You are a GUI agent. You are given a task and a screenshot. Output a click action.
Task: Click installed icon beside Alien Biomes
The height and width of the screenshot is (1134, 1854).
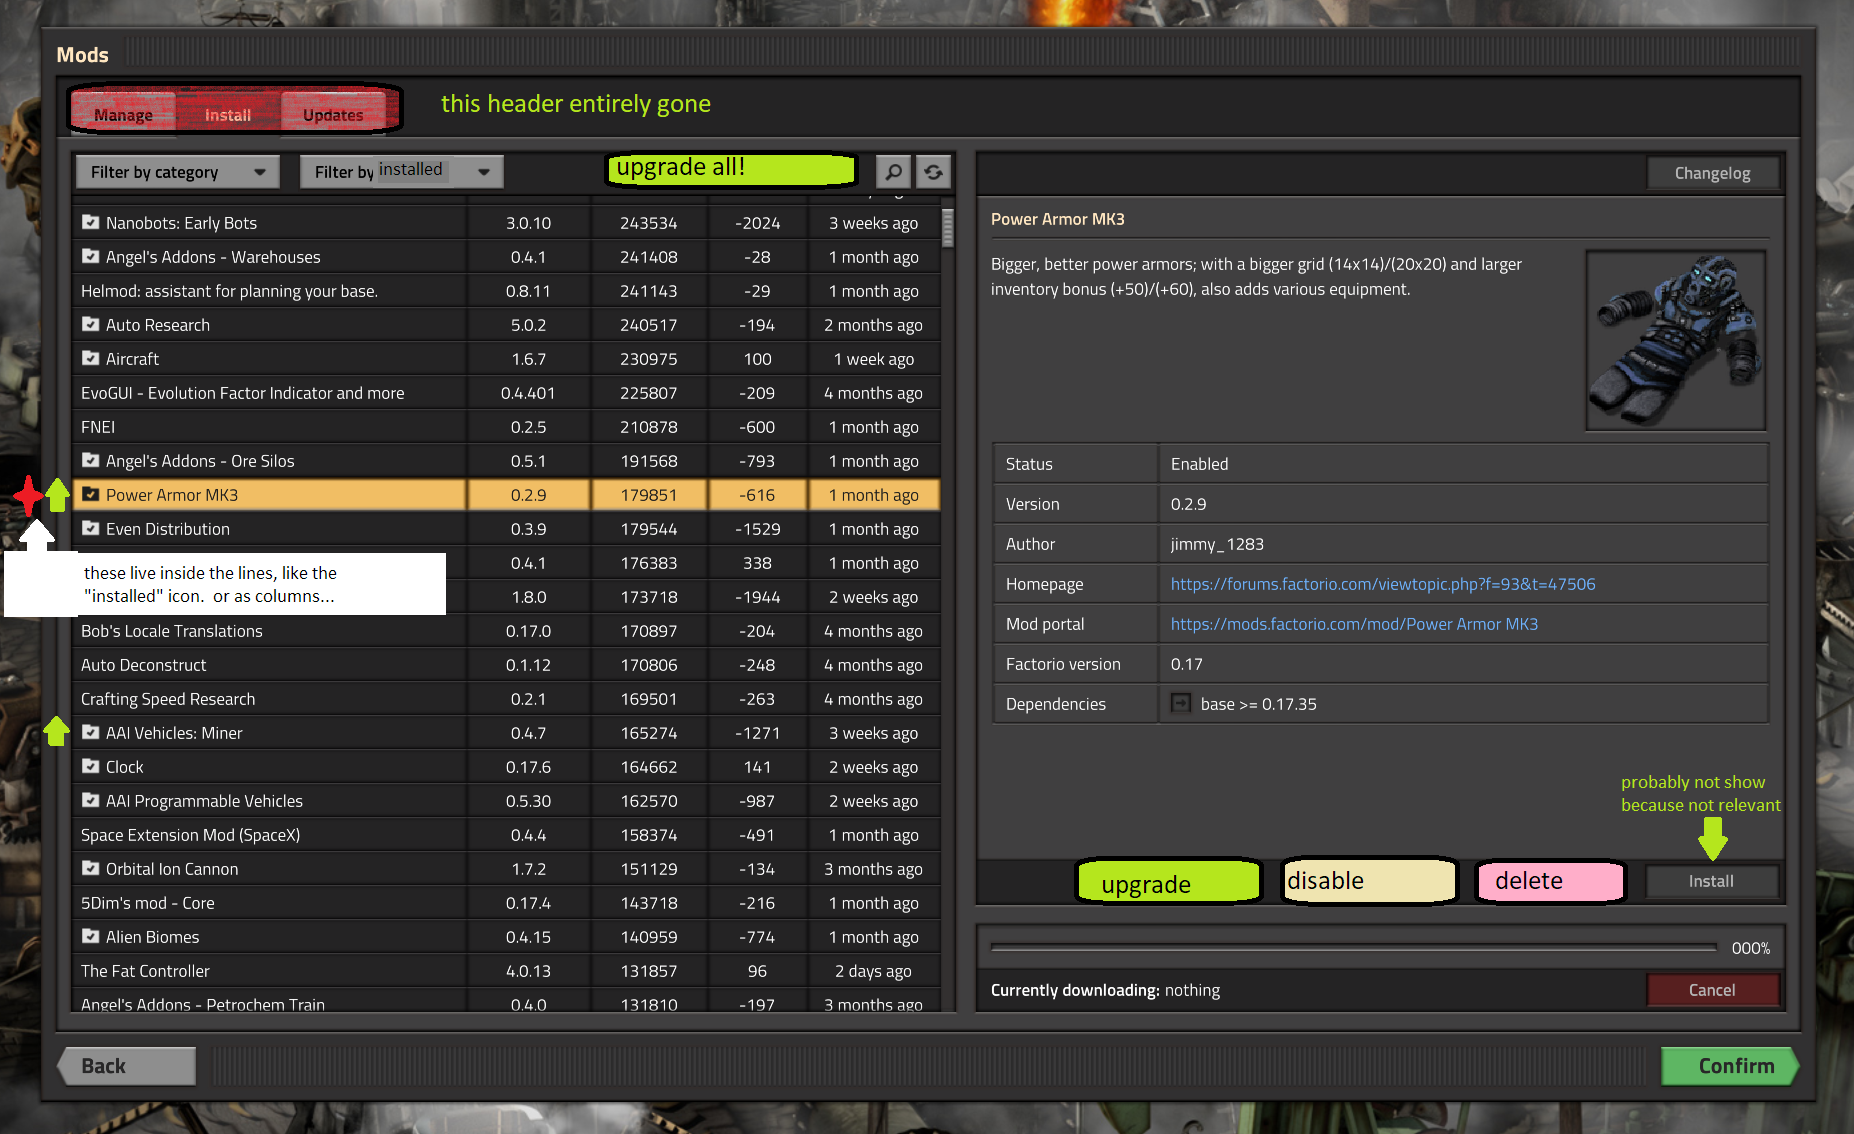click(x=90, y=936)
